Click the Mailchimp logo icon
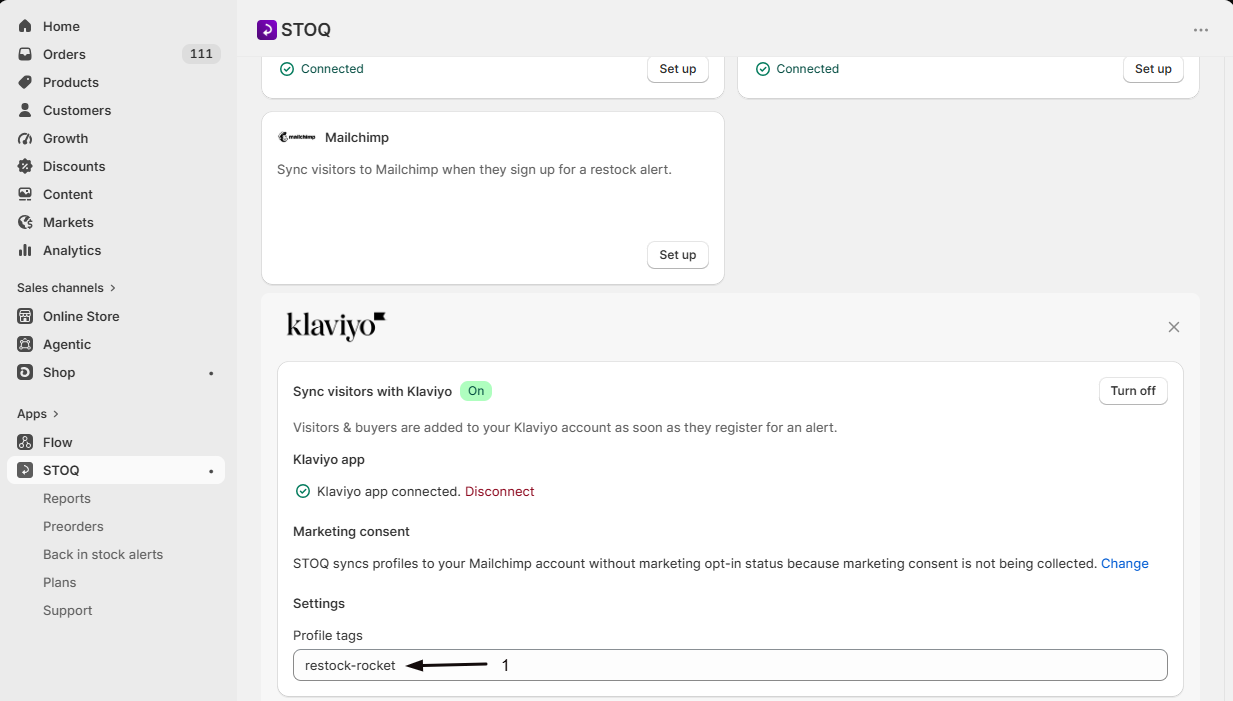This screenshot has height=701, width=1233. tap(297, 137)
